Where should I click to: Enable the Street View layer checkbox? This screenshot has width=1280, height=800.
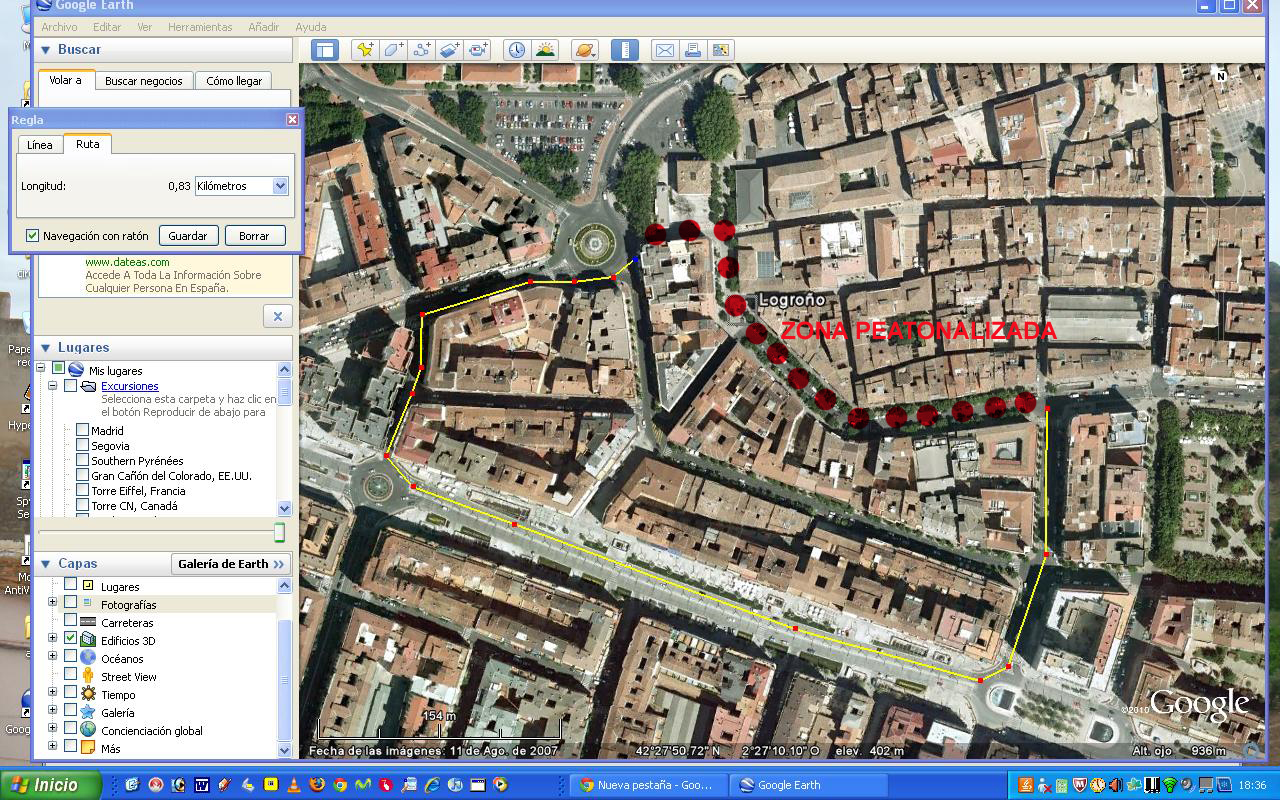(70, 676)
